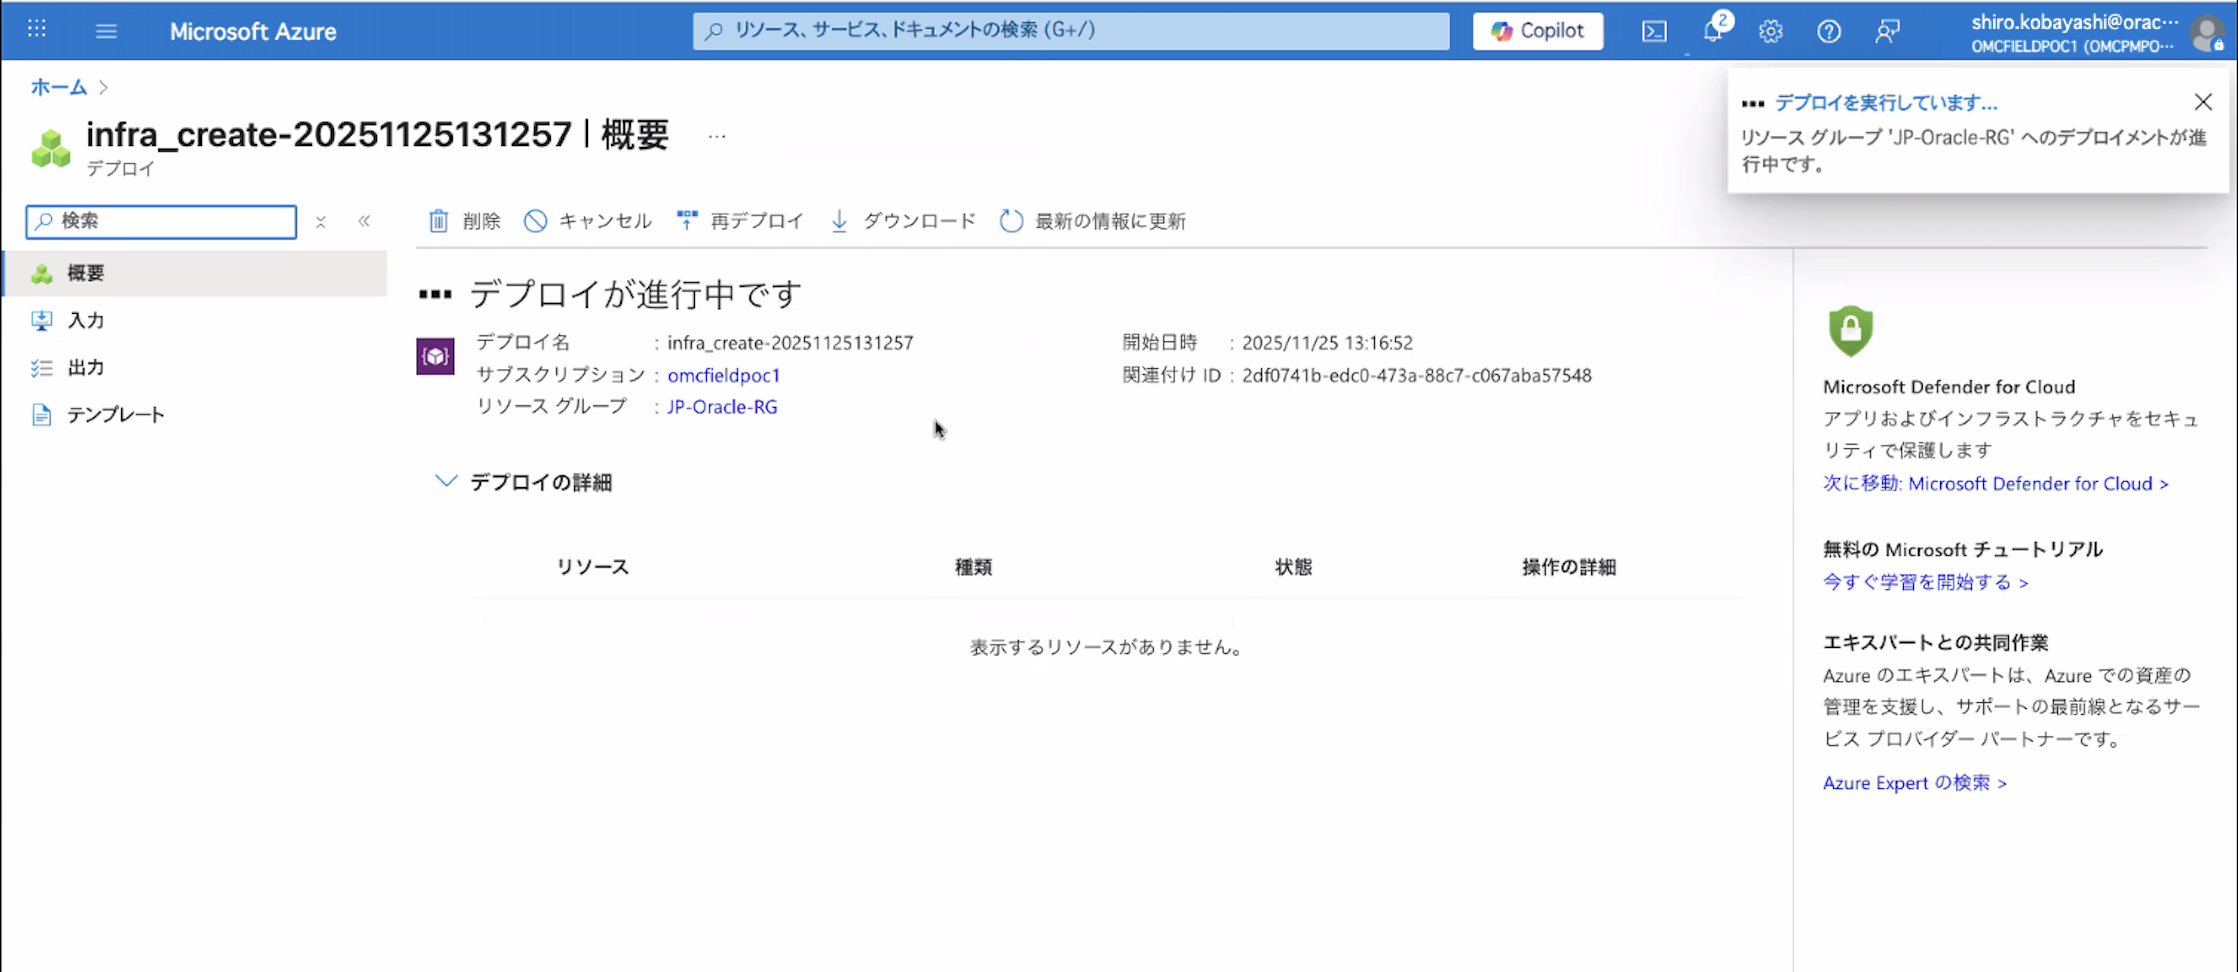Refresh deployment status with 最新の情報に更新
The height and width of the screenshot is (972, 2238).
(x=1092, y=221)
